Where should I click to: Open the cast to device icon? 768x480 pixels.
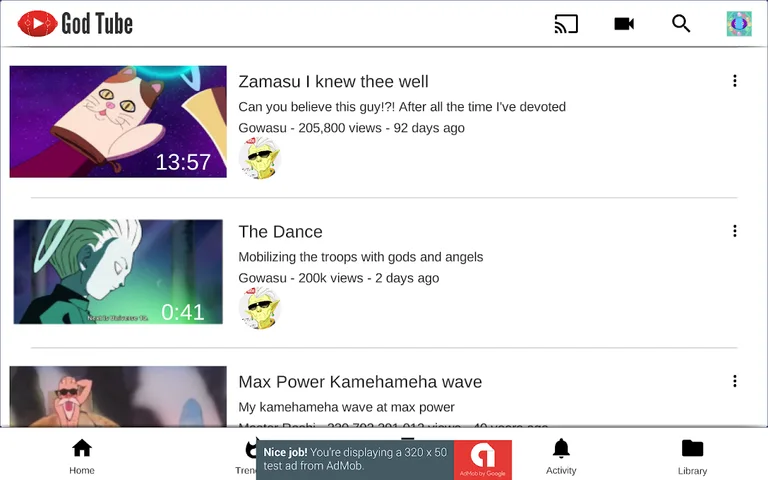coord(566,24)
